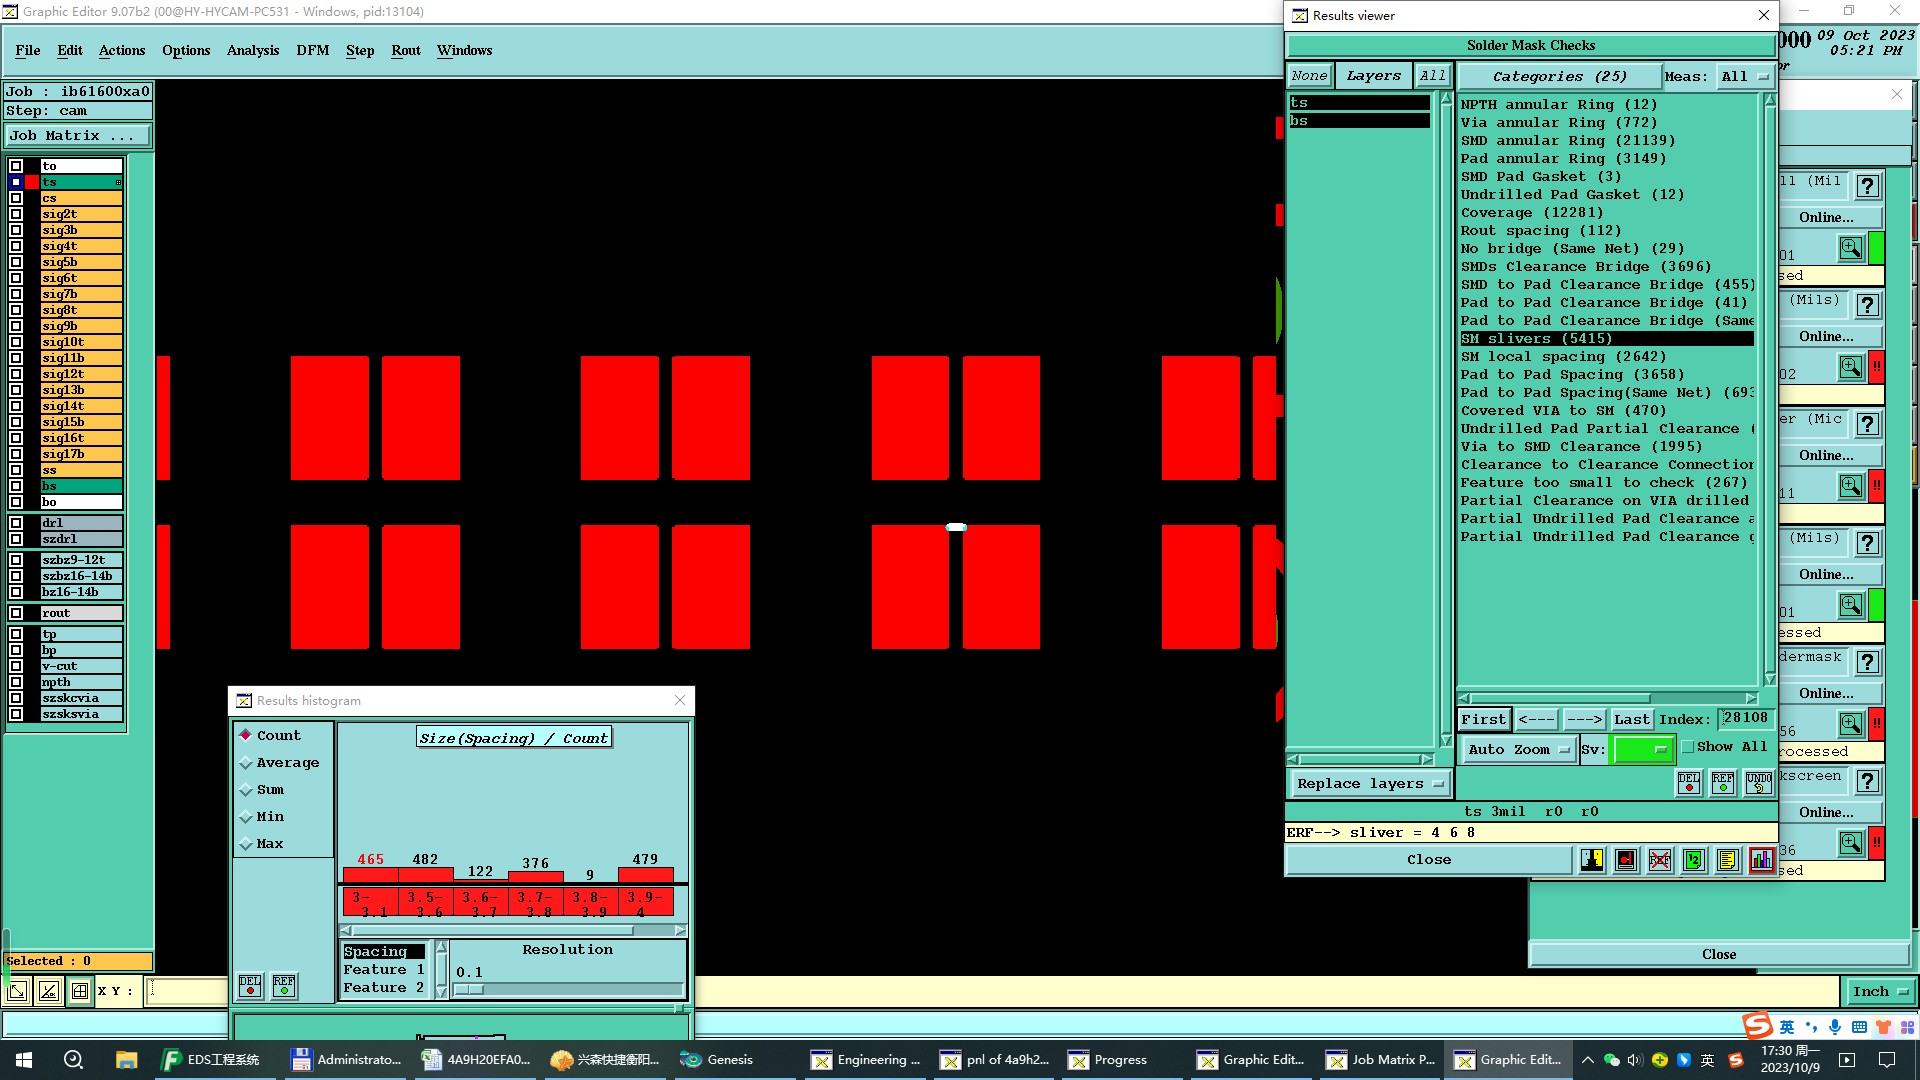Click the UNDO icon in Results viewer

[1758, 783]
